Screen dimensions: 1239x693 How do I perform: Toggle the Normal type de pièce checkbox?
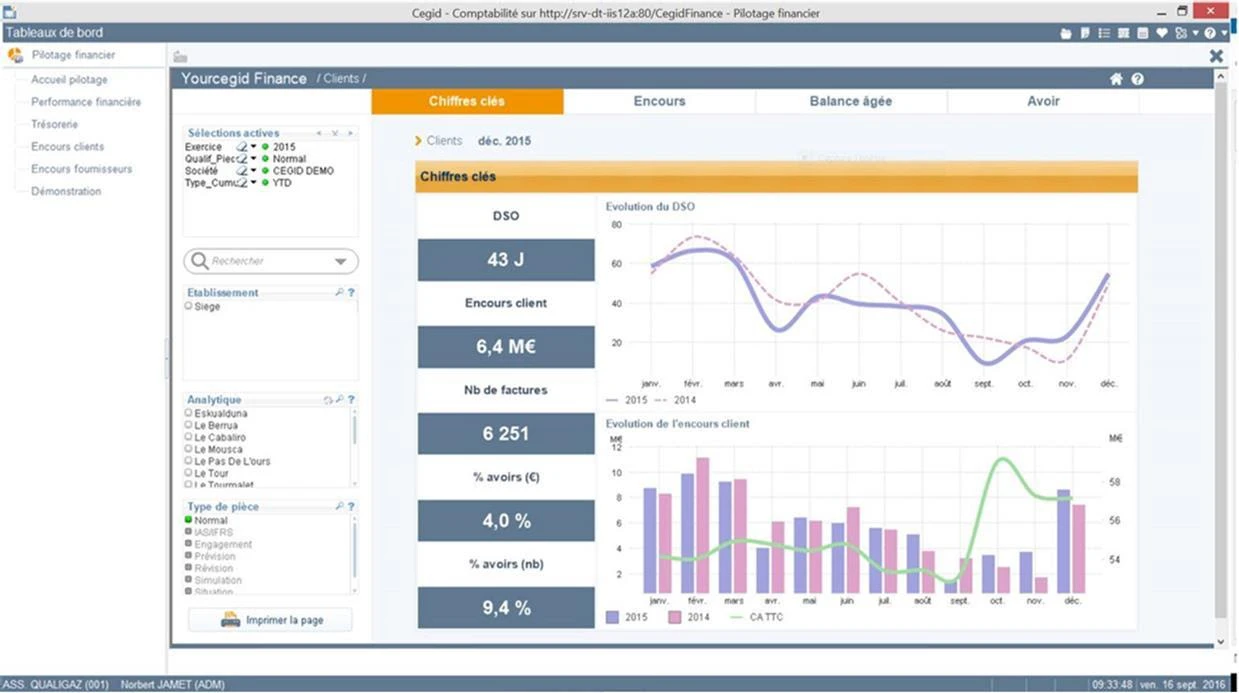188,520
